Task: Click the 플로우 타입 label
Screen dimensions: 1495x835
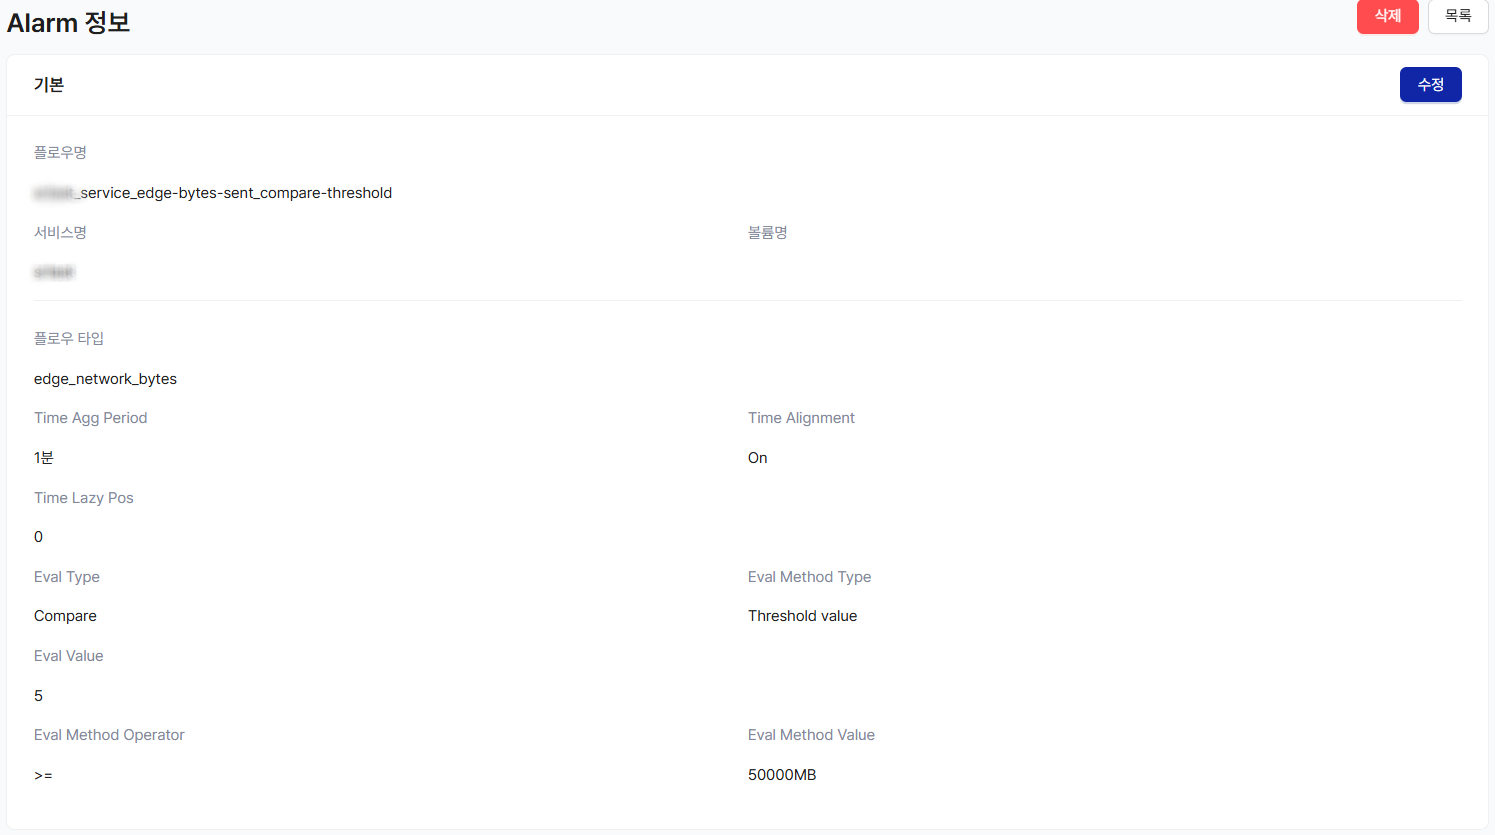Action: point(69,338)
